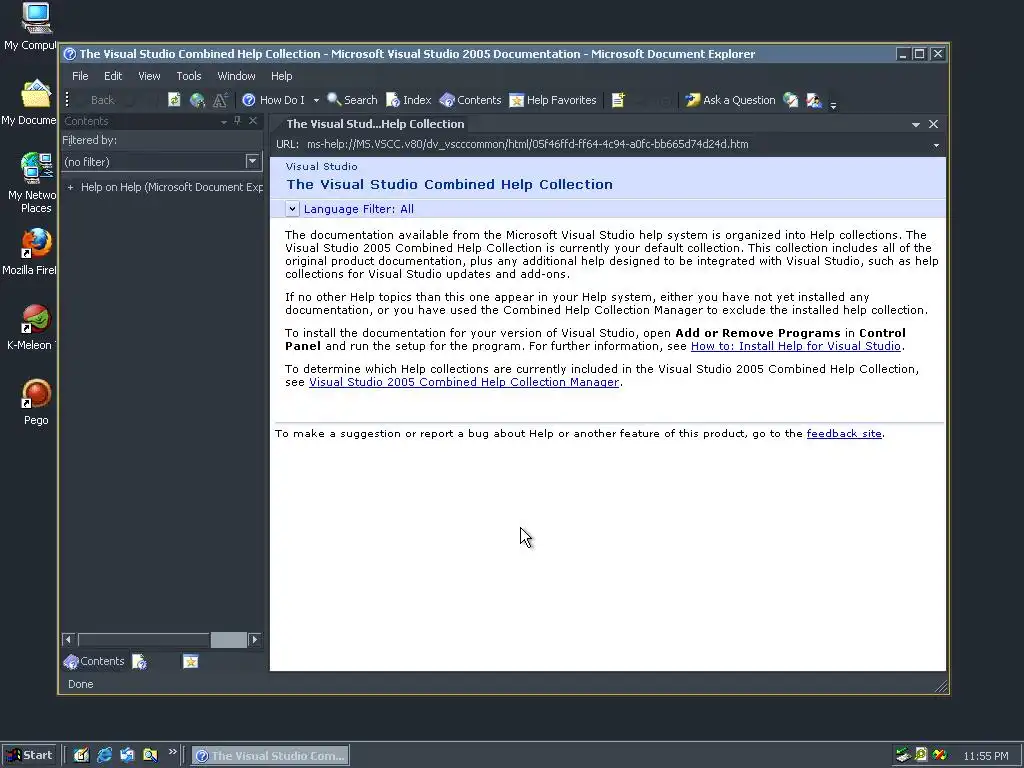
Task: Open the How Do I page
Action: pos(274,100)
